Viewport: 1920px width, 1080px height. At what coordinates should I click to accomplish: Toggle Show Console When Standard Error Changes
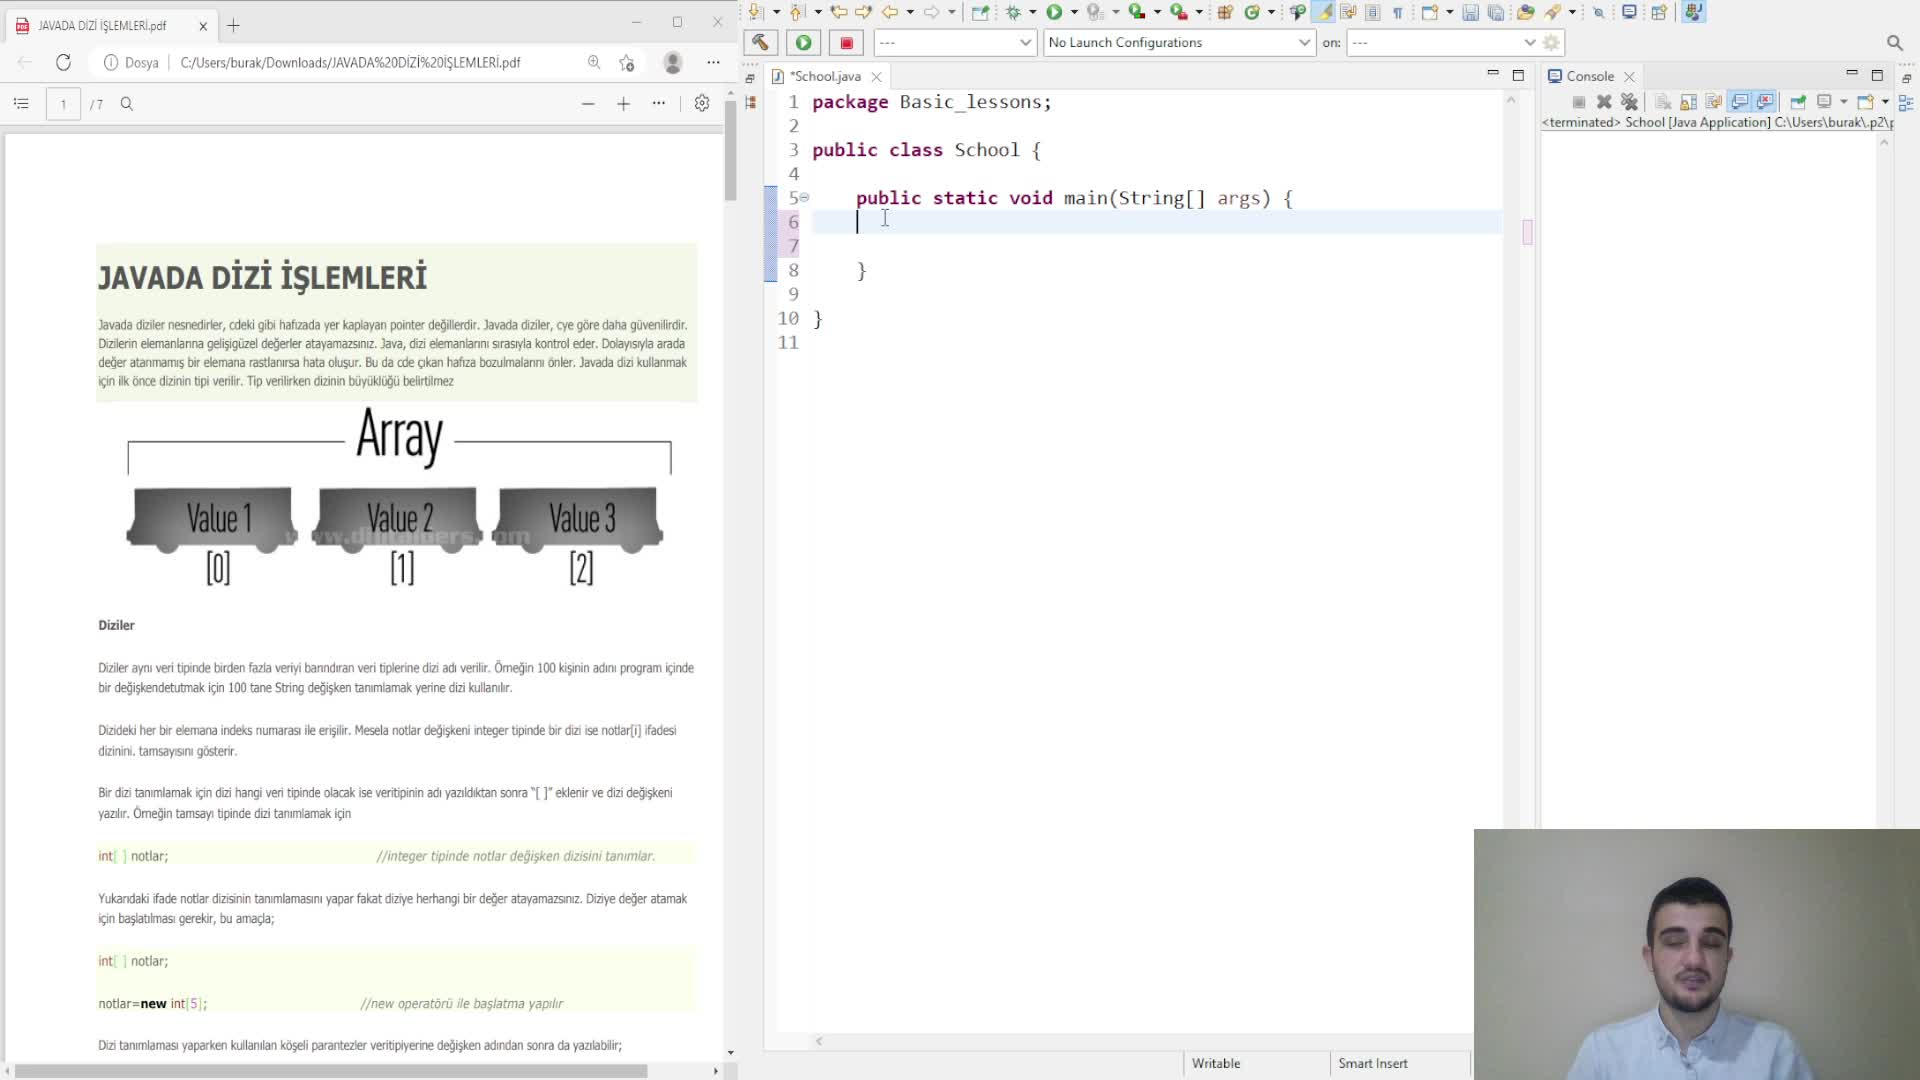pos(1765,102)
